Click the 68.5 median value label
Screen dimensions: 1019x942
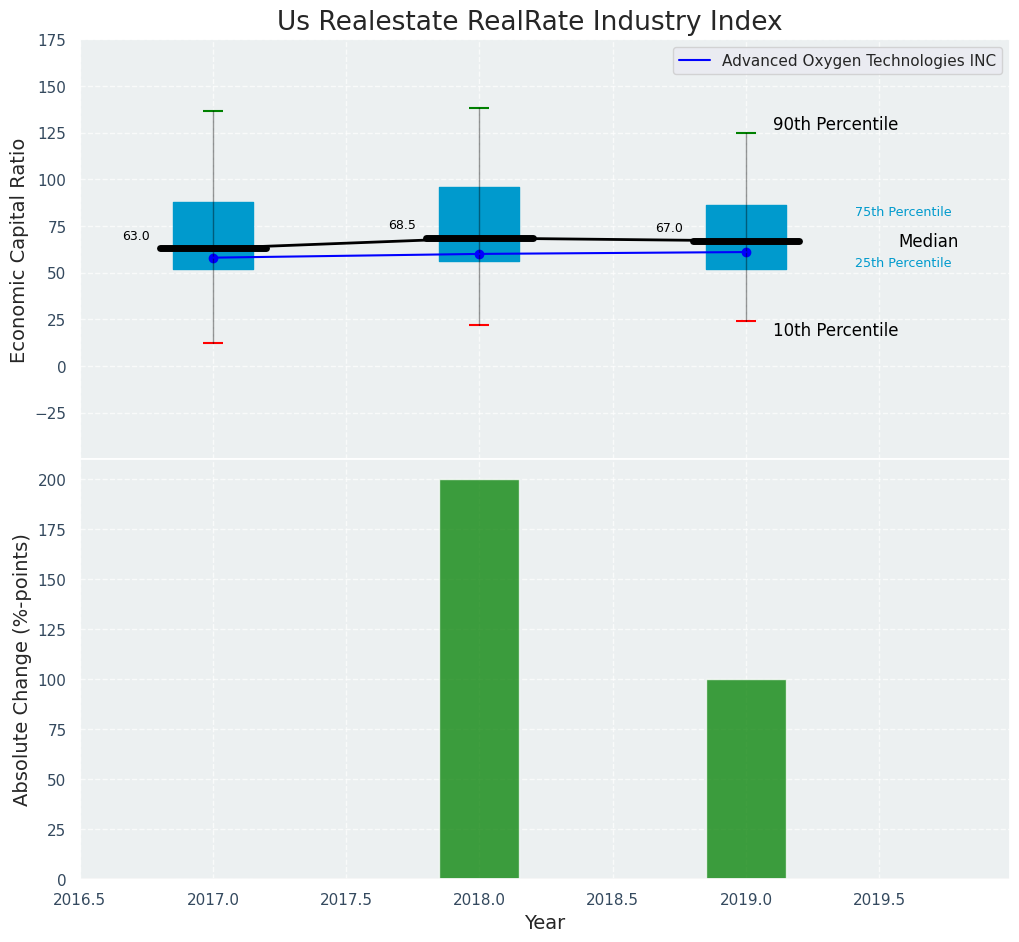pos(402,225)
